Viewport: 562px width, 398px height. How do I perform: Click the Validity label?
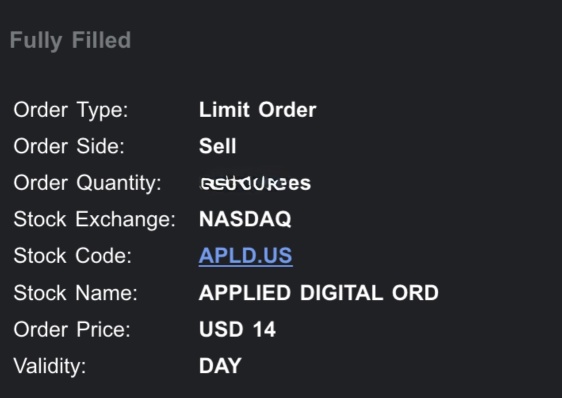pos(49,366)
